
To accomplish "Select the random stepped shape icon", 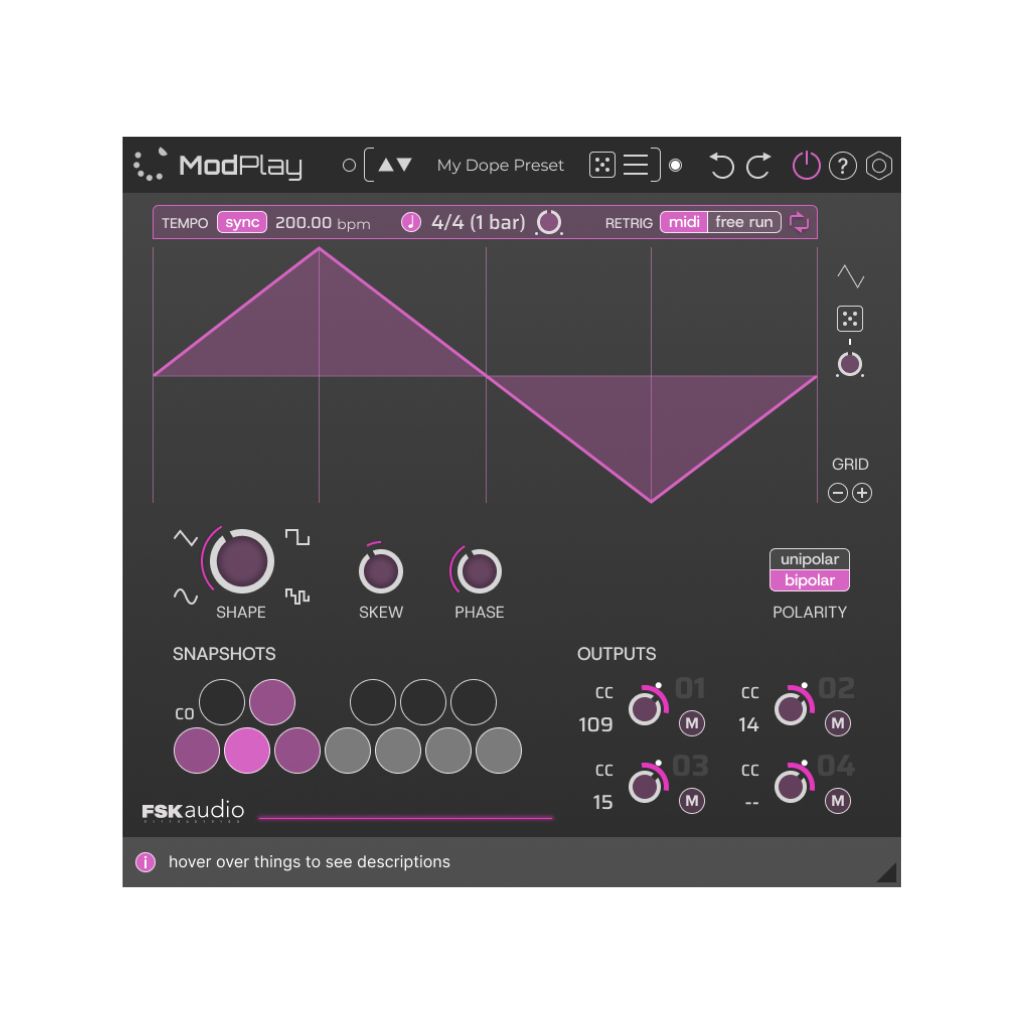I will [x=297, y=596].
